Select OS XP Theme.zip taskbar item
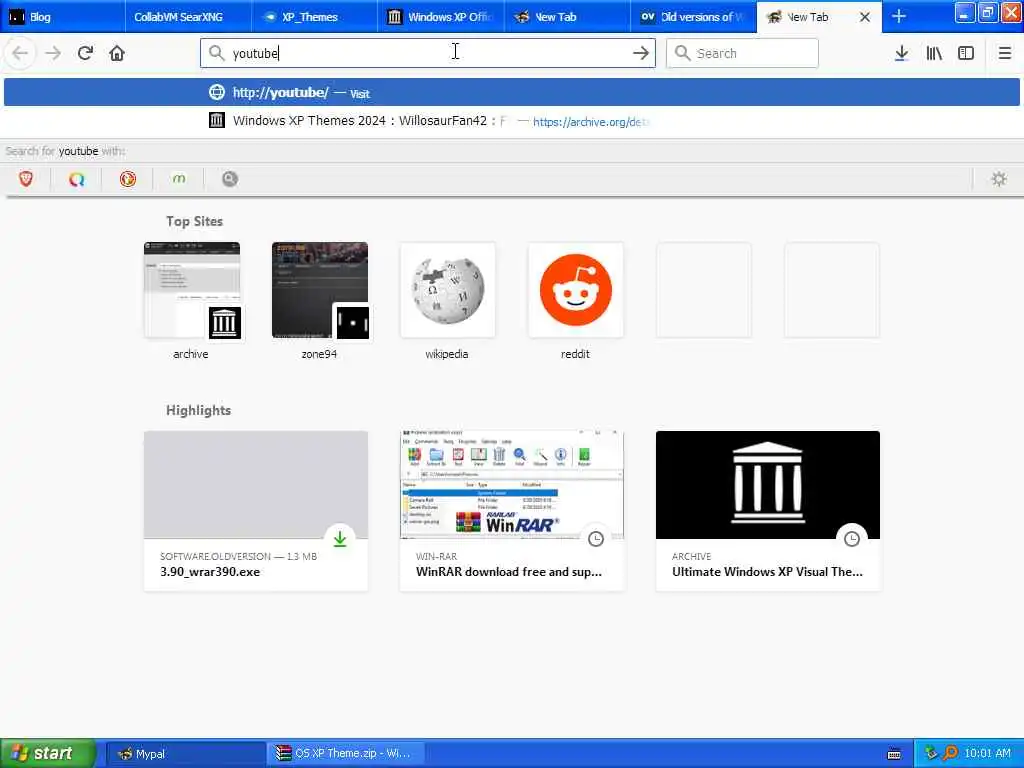Image resolution: width=1024 pixels, height=768 pixels. 346,754
